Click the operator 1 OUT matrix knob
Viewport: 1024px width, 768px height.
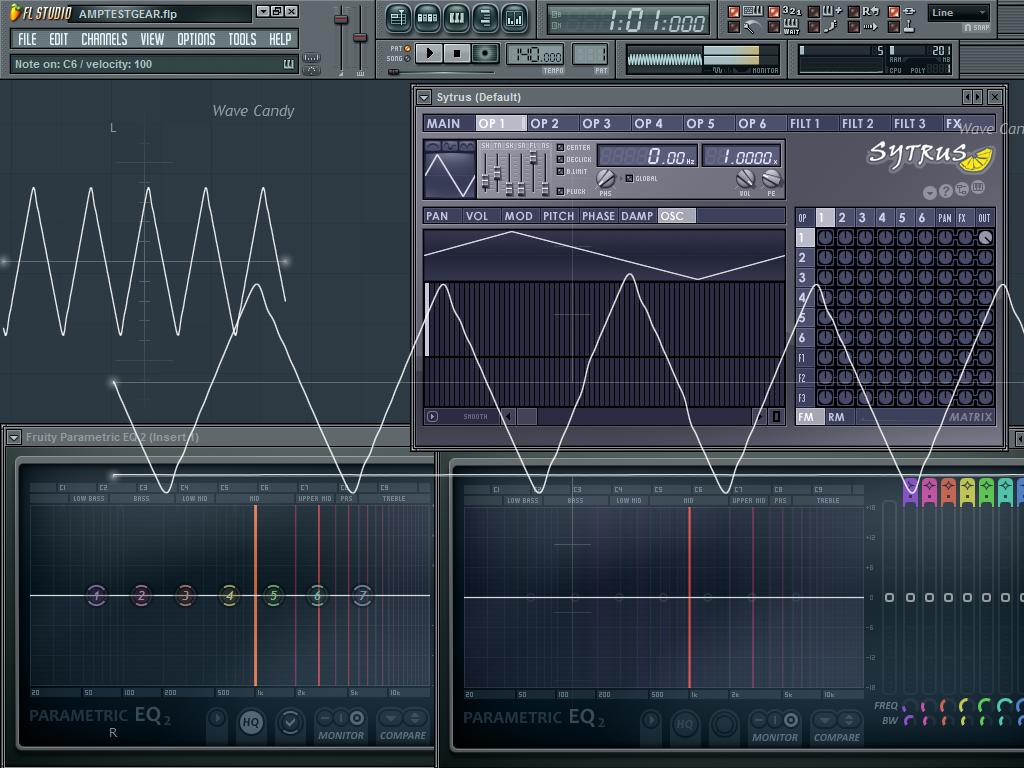click(985, 238)
